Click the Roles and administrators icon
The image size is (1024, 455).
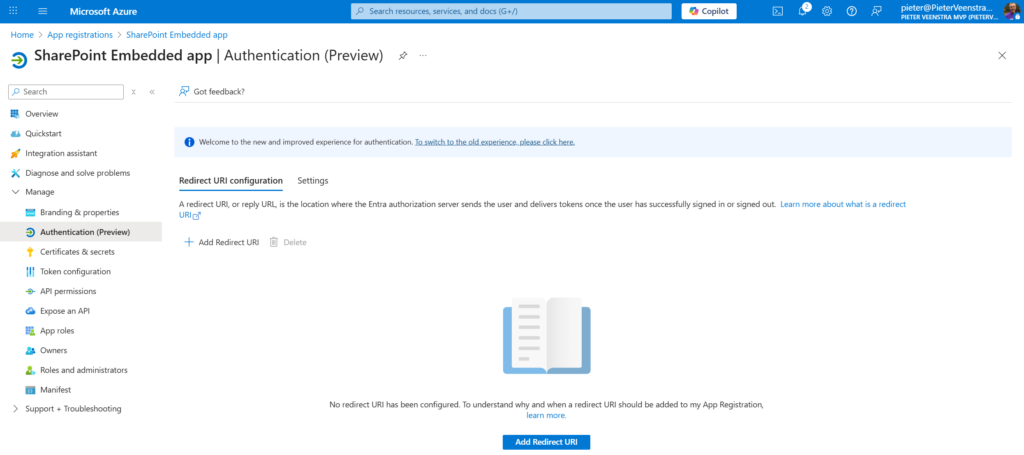(x=30, y=370)
